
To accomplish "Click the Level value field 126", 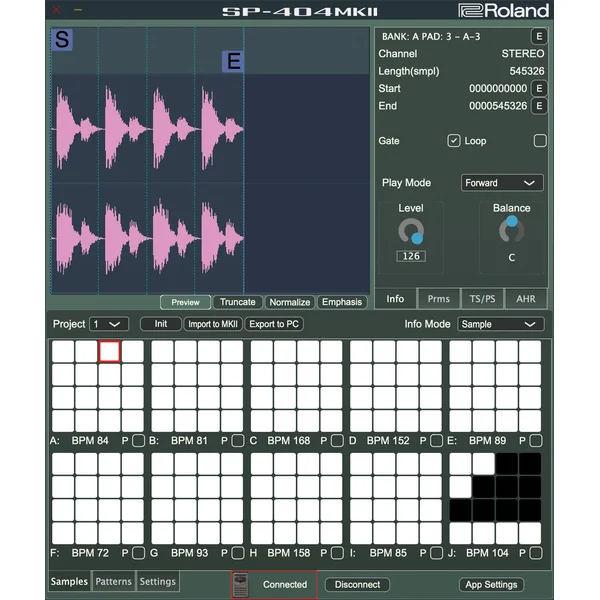I will (x=411, y=256).
